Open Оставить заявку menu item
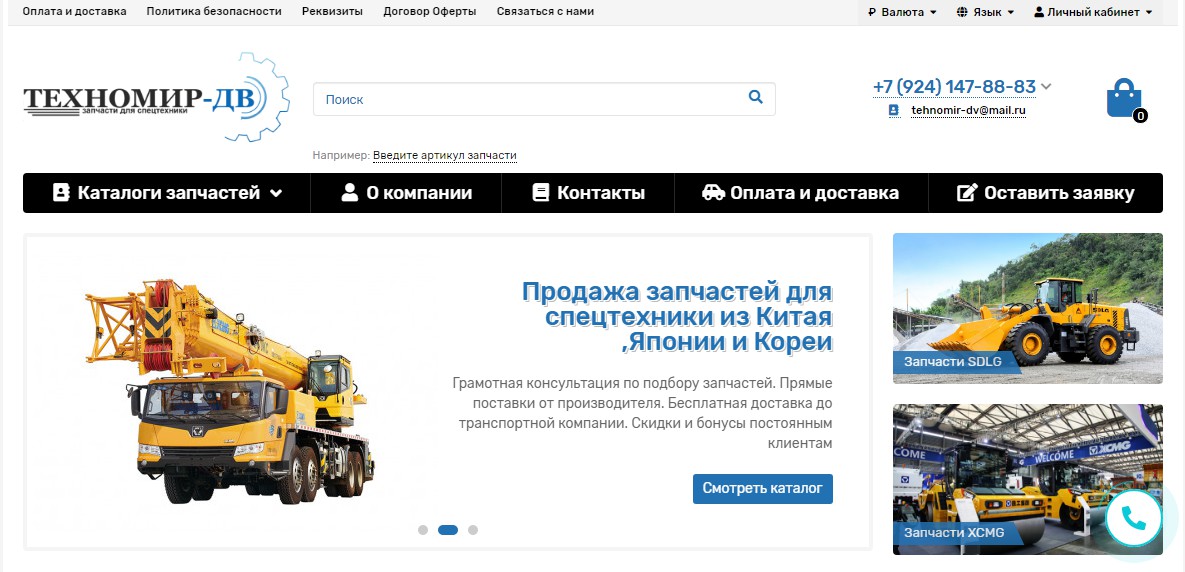Screen dimensions: 1185x572 tap(1045, 193)
